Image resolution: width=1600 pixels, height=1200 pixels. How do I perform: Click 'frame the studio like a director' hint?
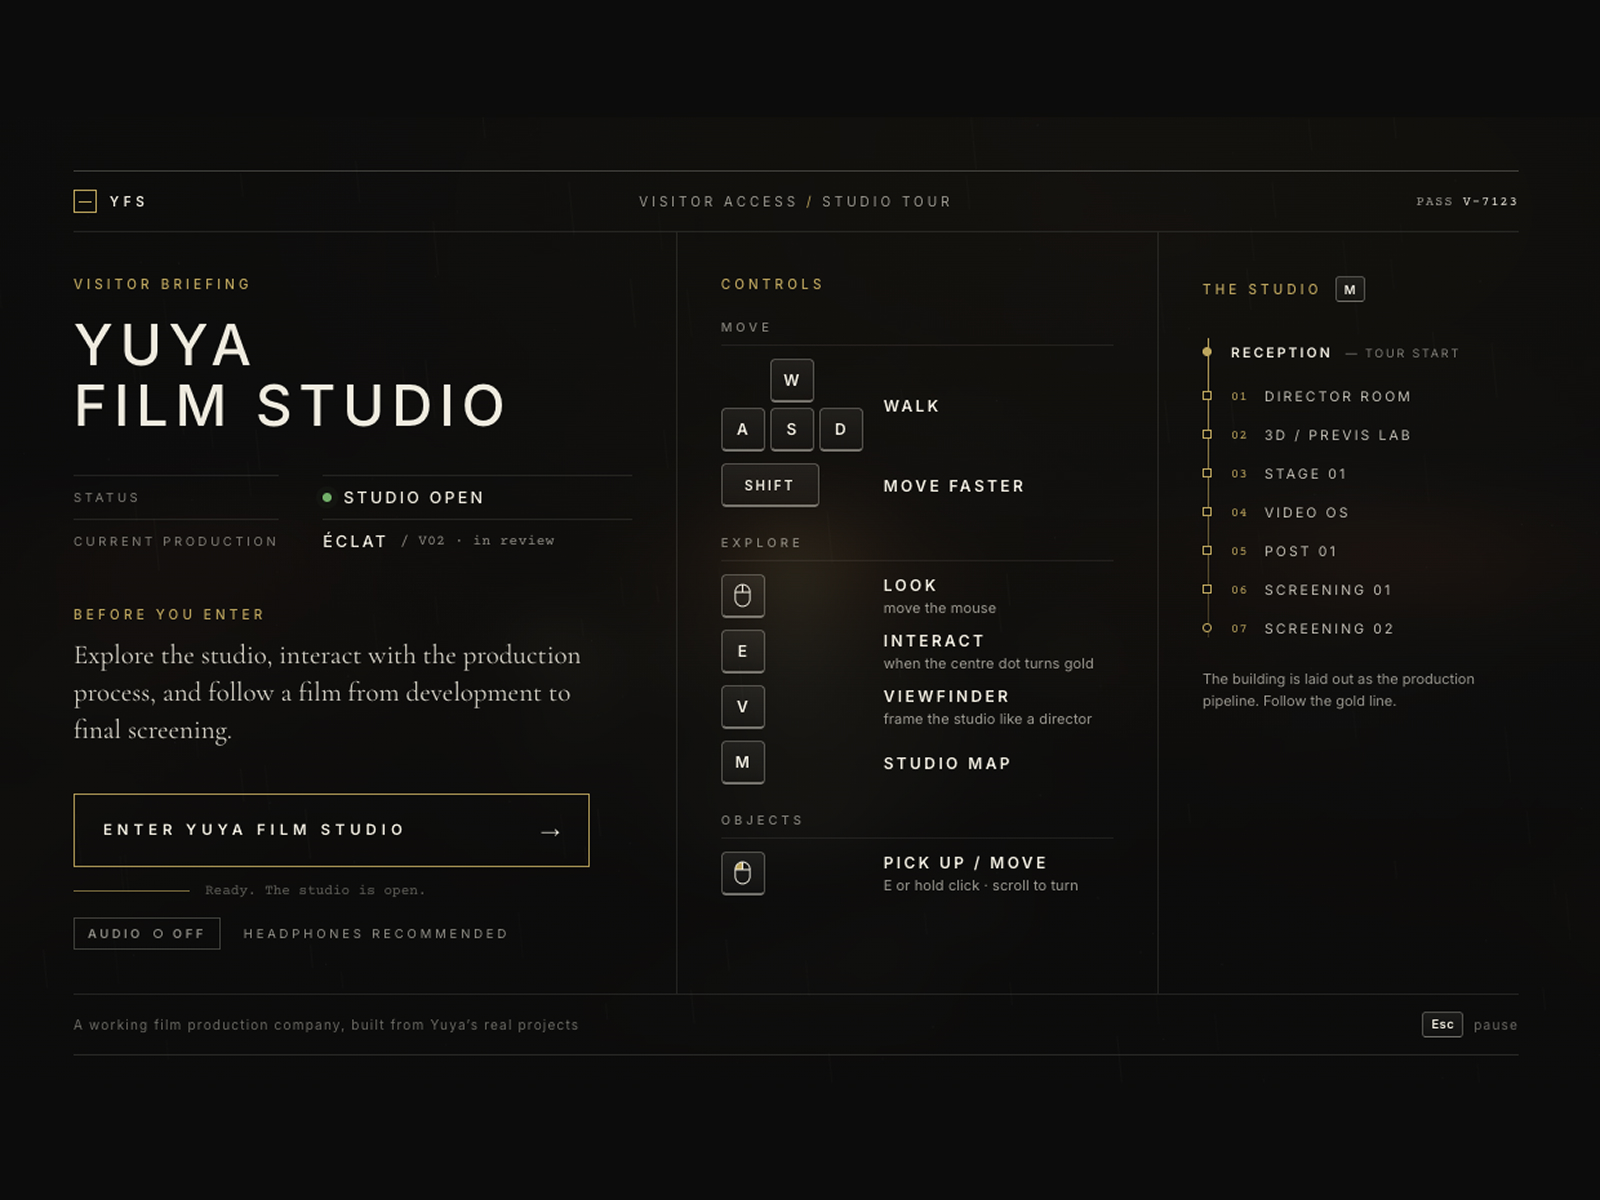987,719
